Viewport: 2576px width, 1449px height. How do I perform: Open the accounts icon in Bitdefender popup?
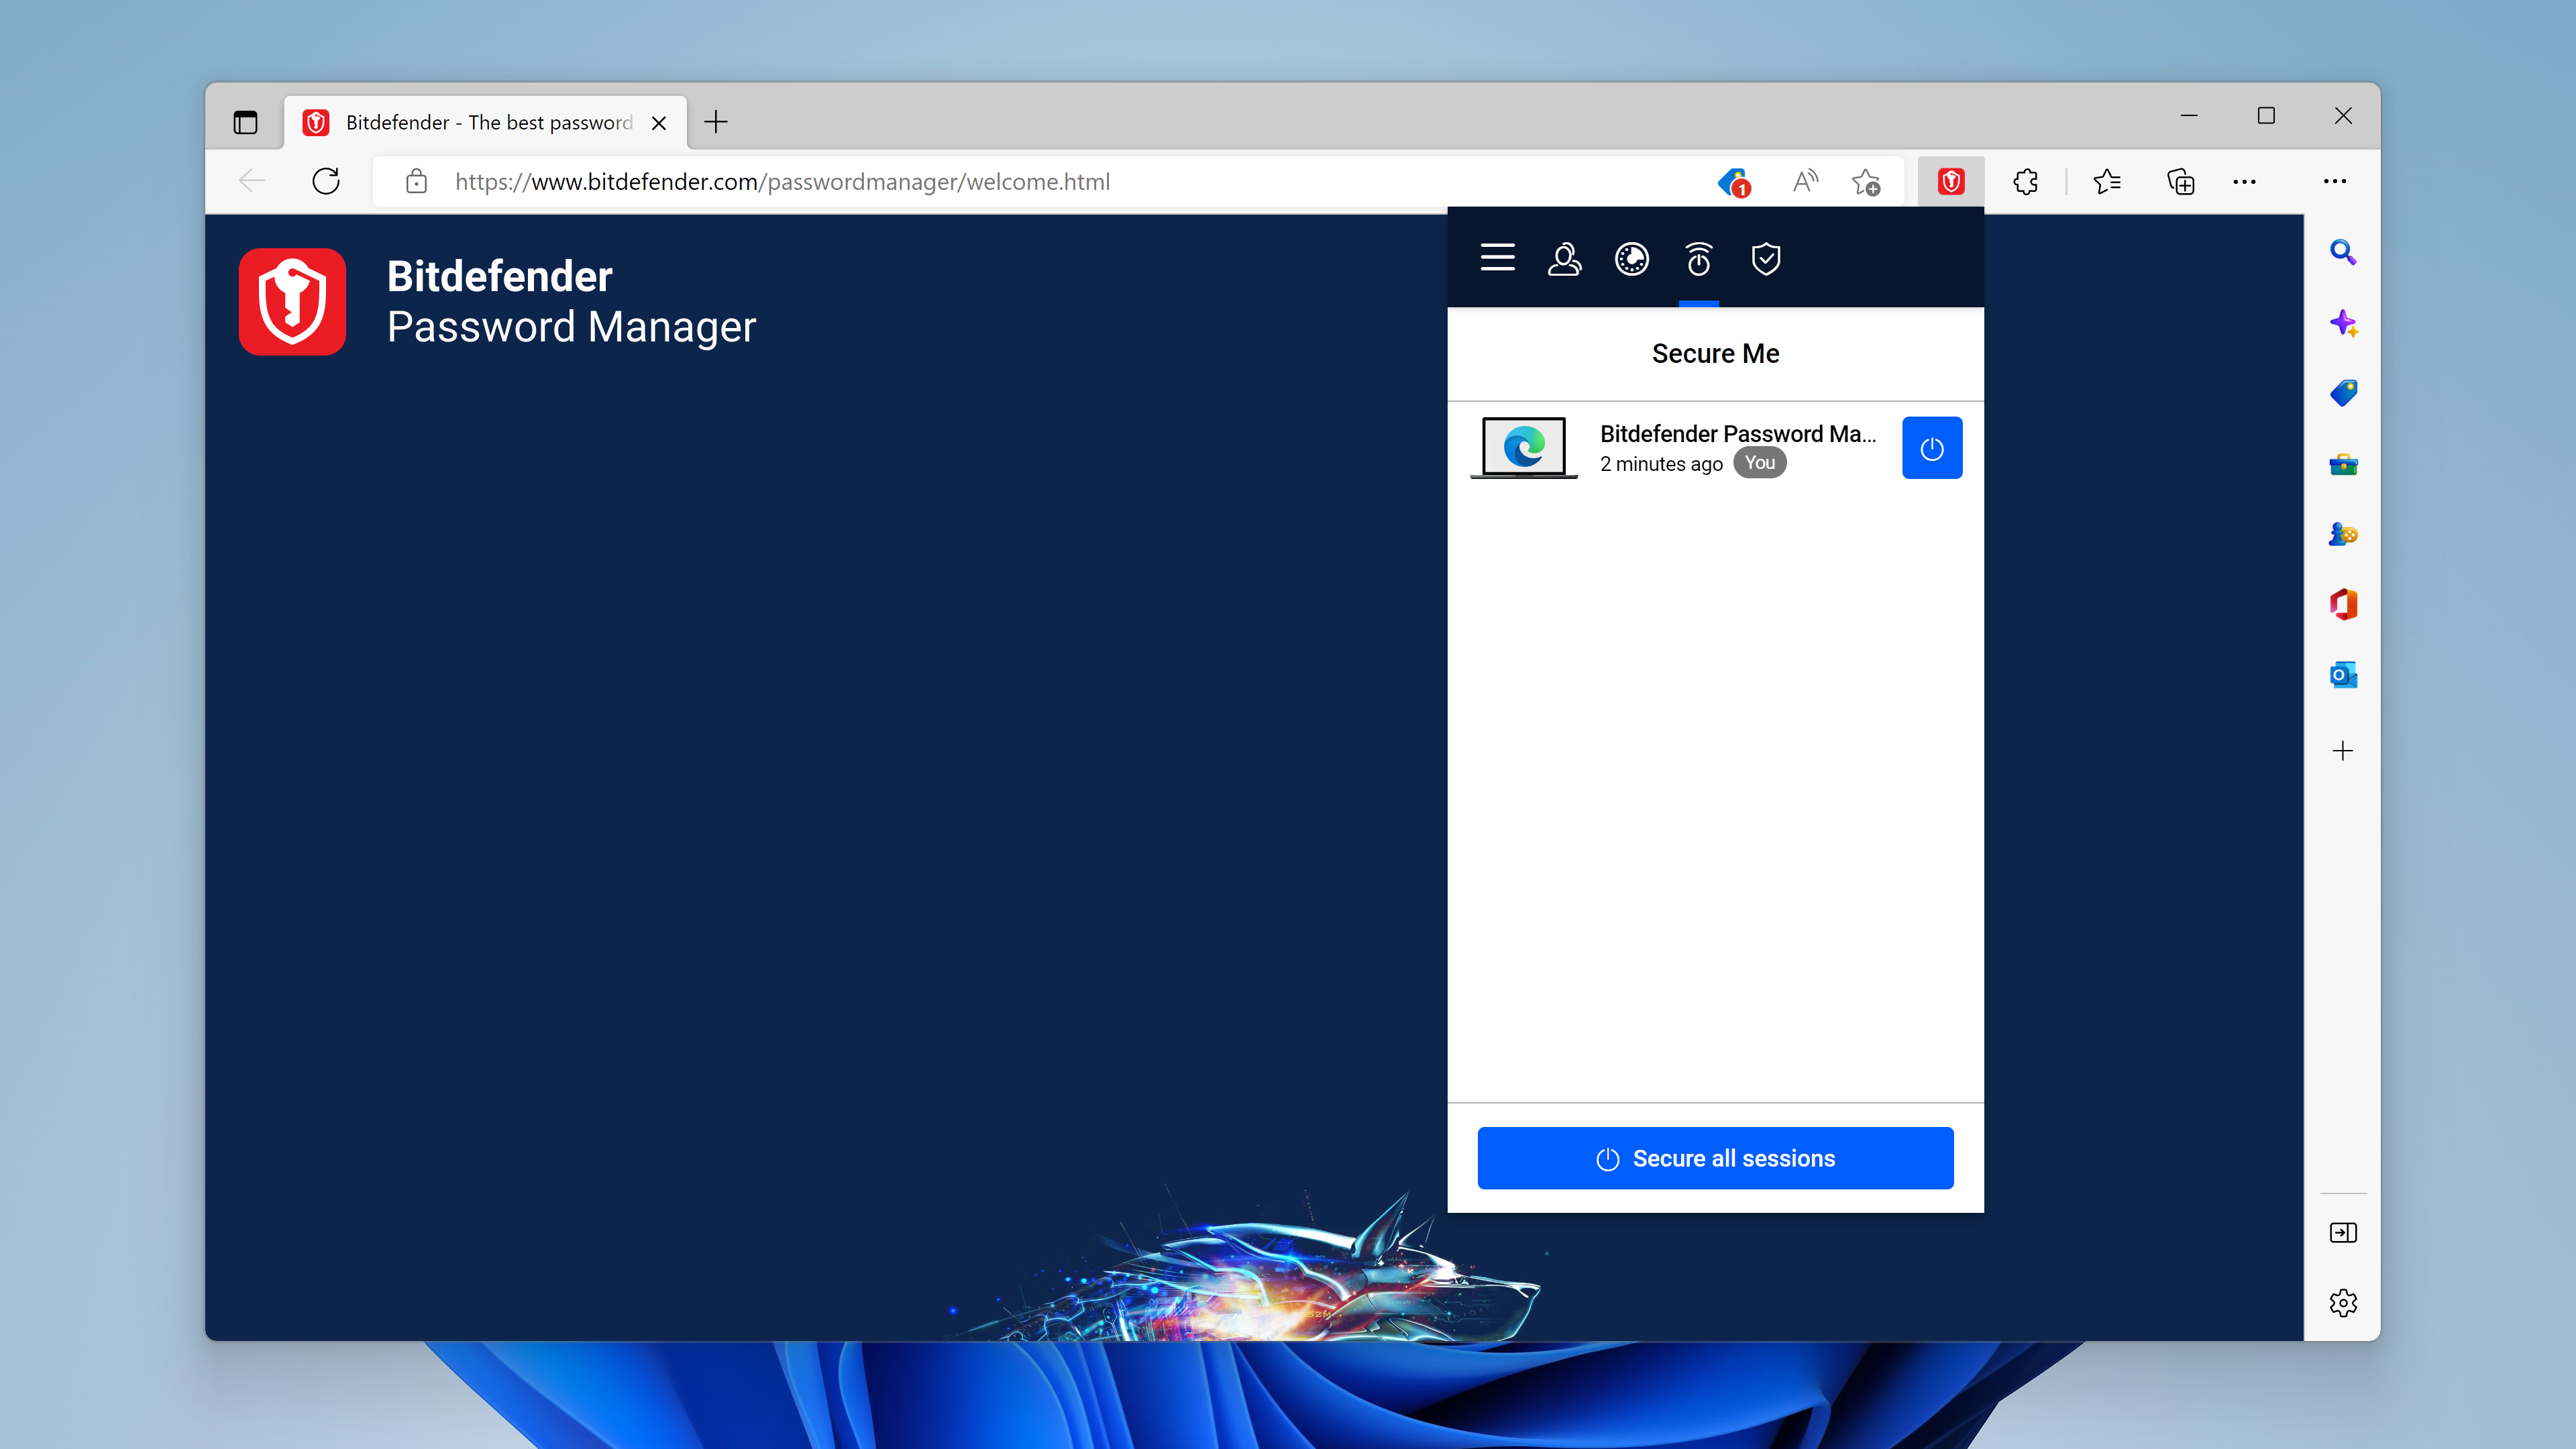tap(1564, 259)
